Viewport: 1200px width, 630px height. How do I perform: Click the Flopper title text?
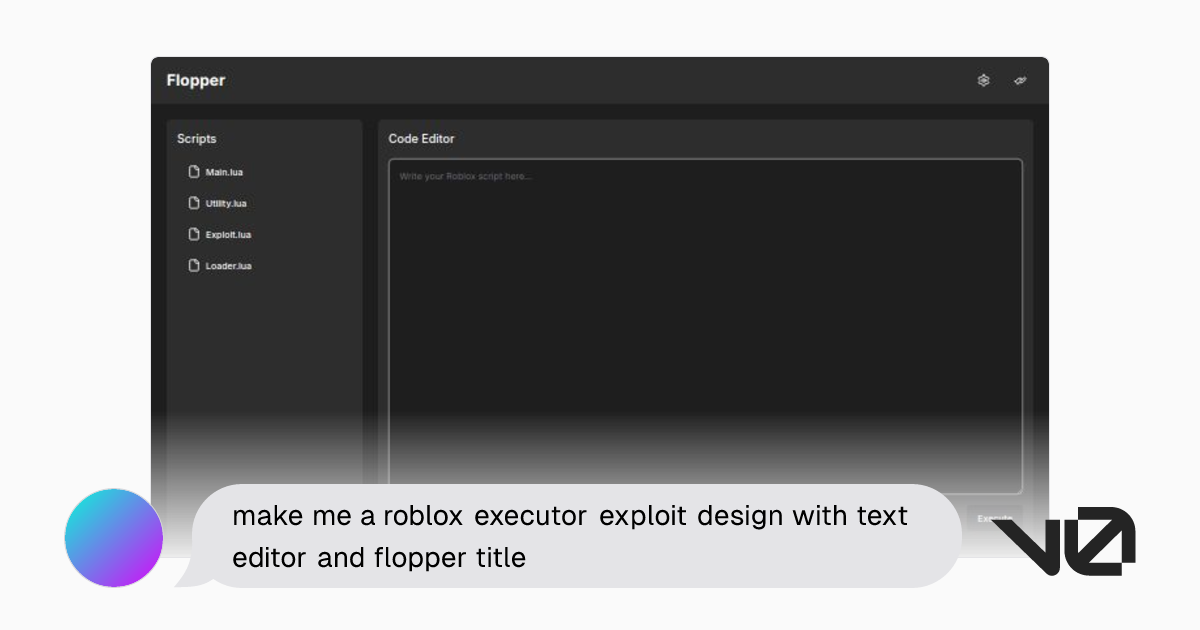coord(196,81)
